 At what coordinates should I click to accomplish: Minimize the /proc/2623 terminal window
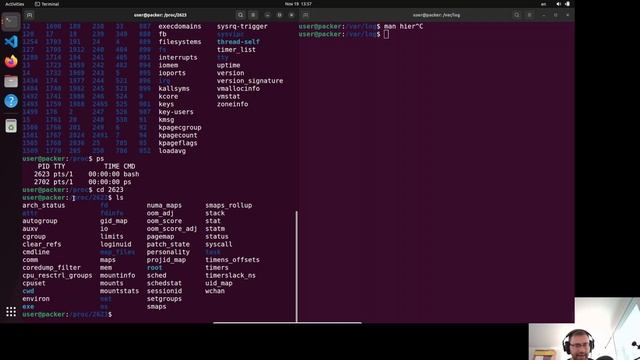(267, 15)
